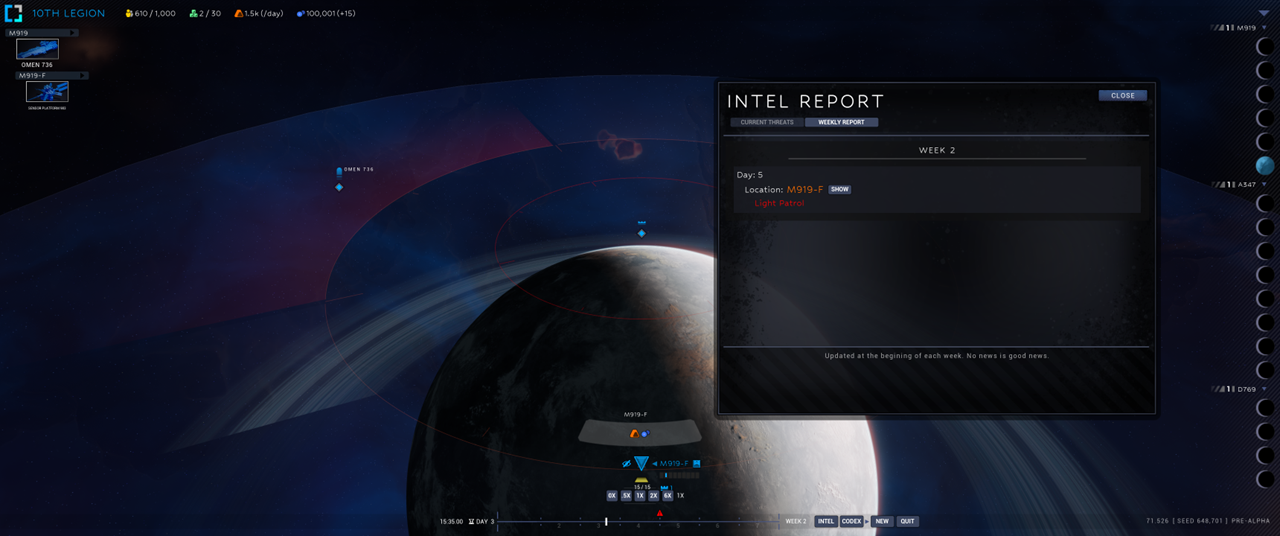
Task: Switch to Current Threats tab
Action: pos(767,122)
